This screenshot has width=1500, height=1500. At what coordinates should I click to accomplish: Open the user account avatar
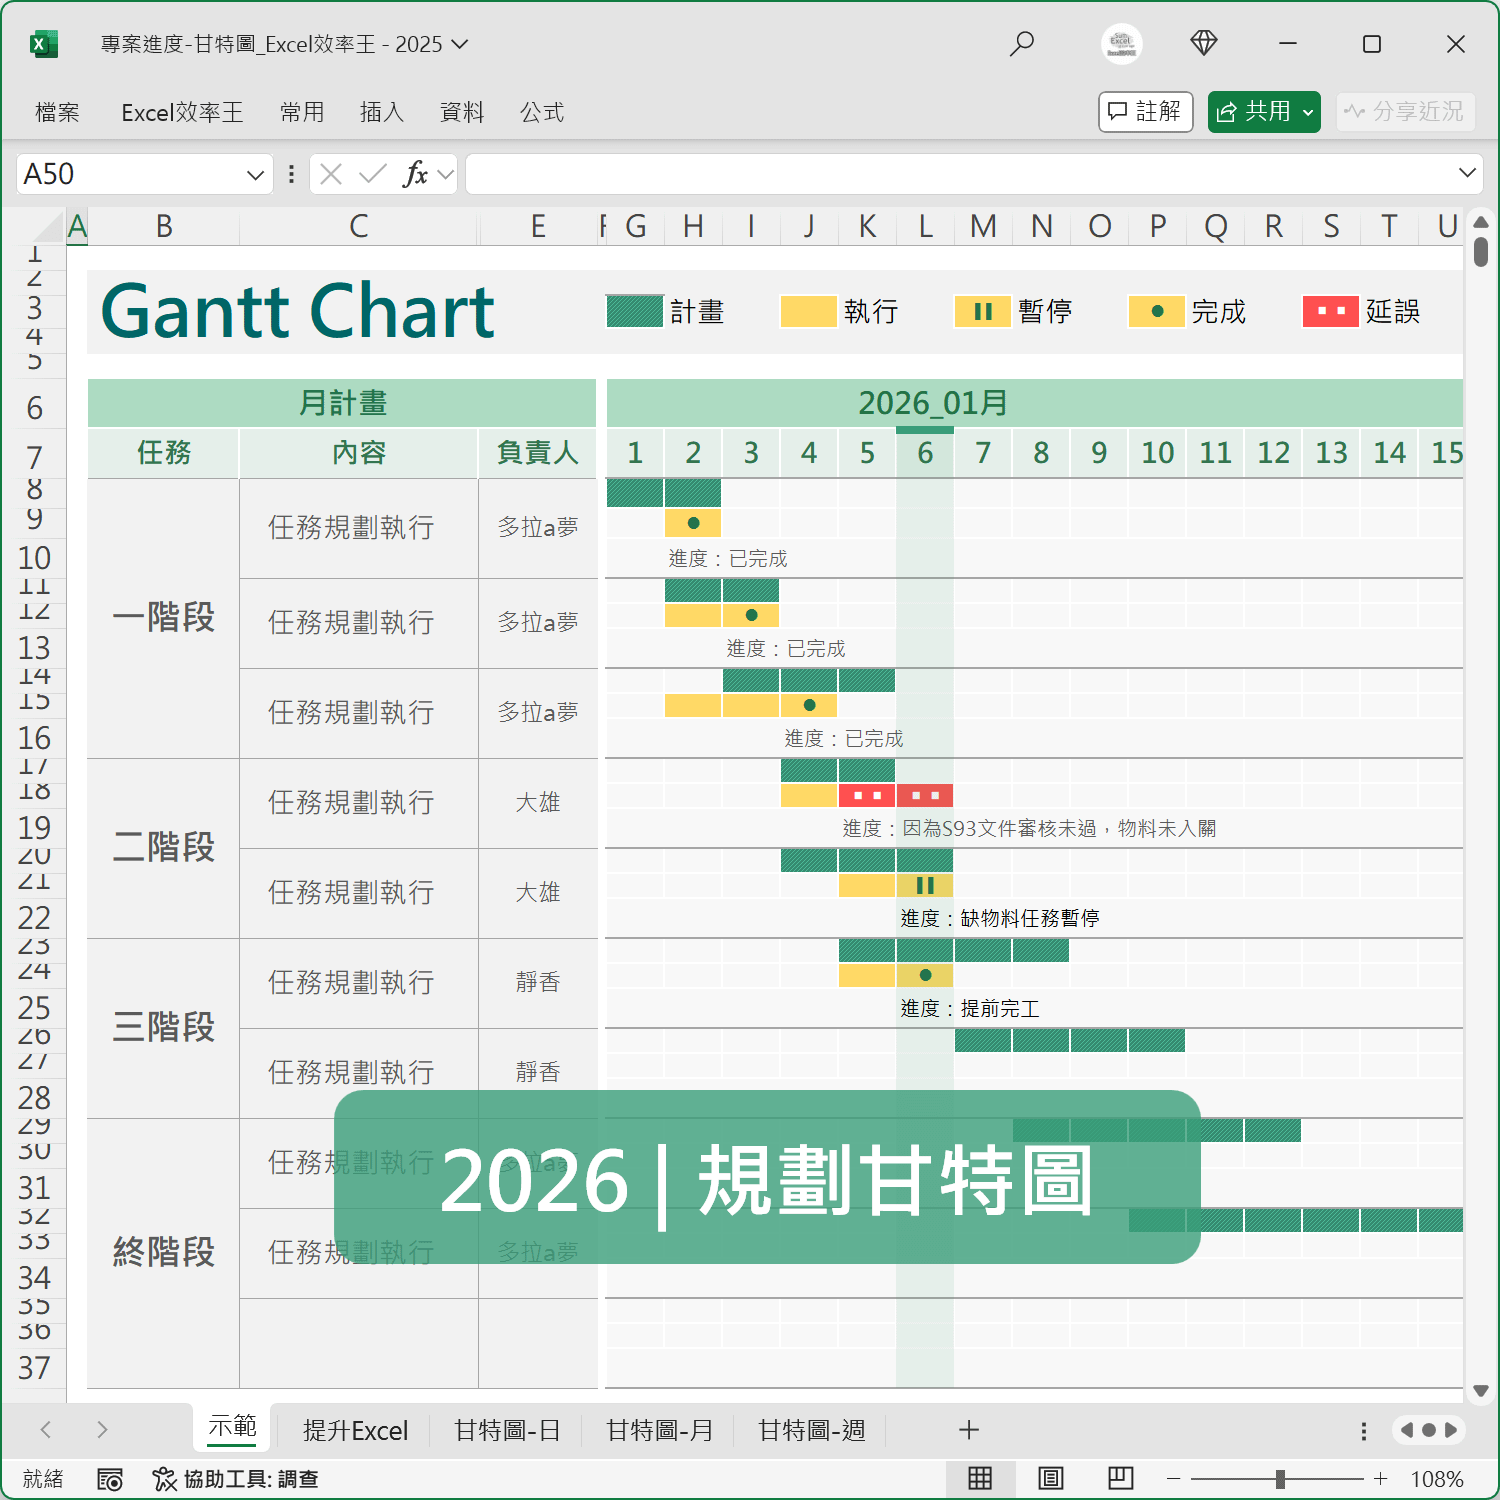coord(1121,44)
